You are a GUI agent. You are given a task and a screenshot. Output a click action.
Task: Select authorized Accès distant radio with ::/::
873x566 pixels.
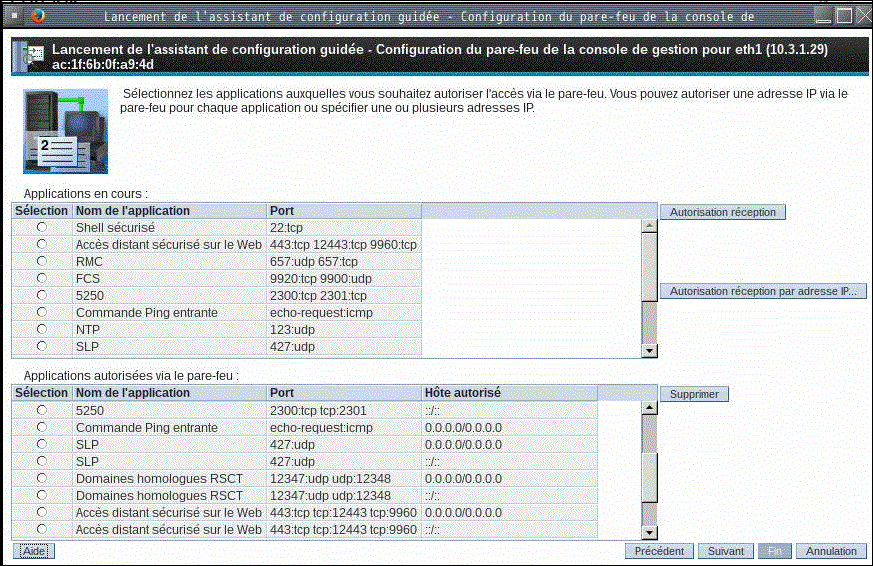42,529
